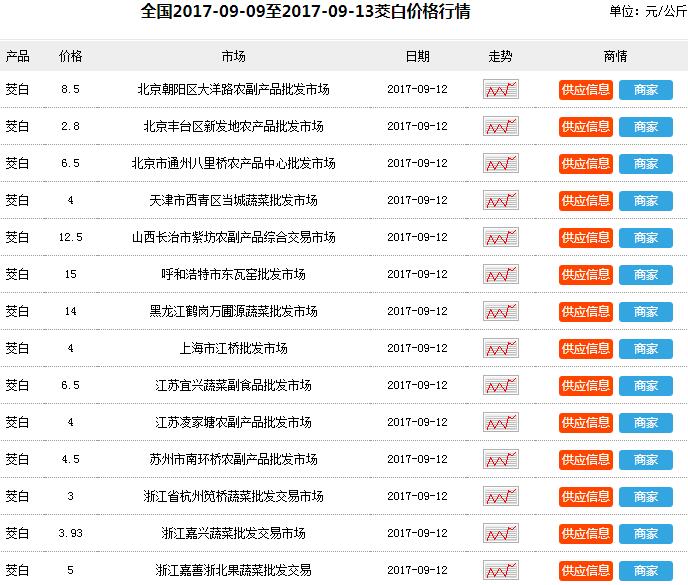Click the 价格 column header
Screen dimensions: 688x585
(70, 56)
